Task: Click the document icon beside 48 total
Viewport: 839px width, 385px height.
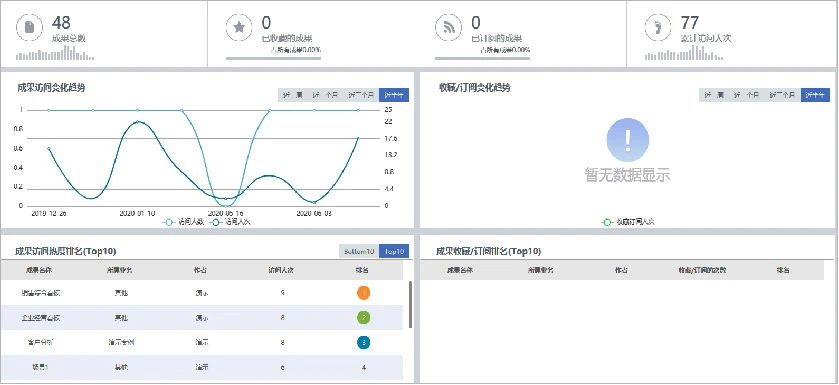Action: 30,28
